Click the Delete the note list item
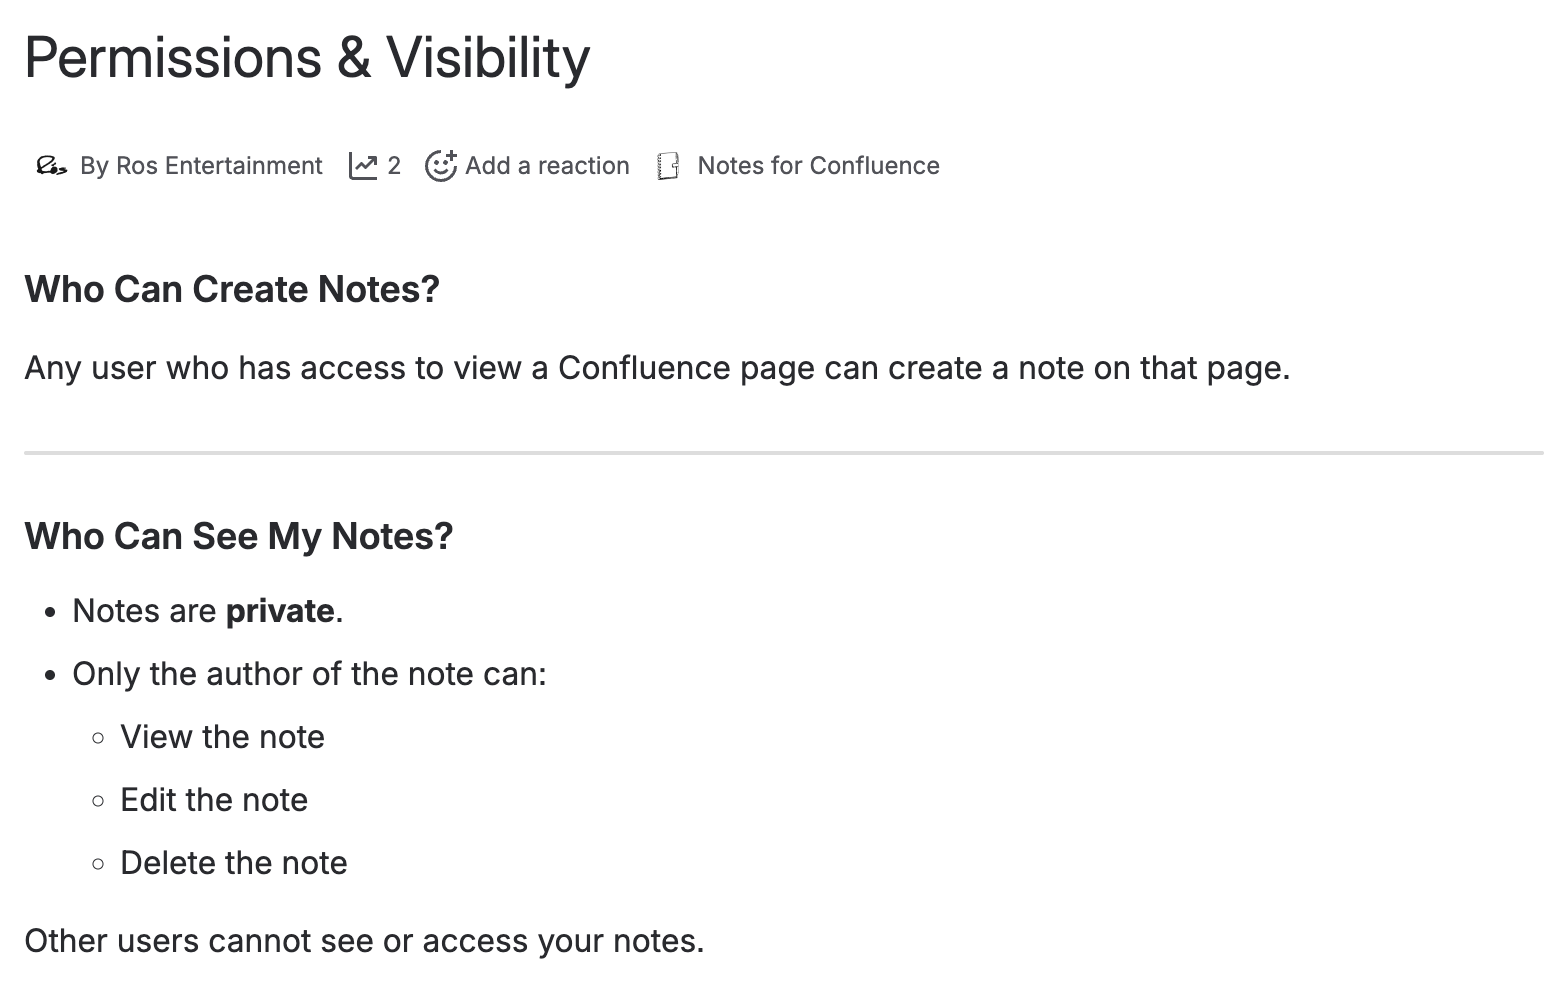This screenshot has width=1556, height=1006. 234,862
